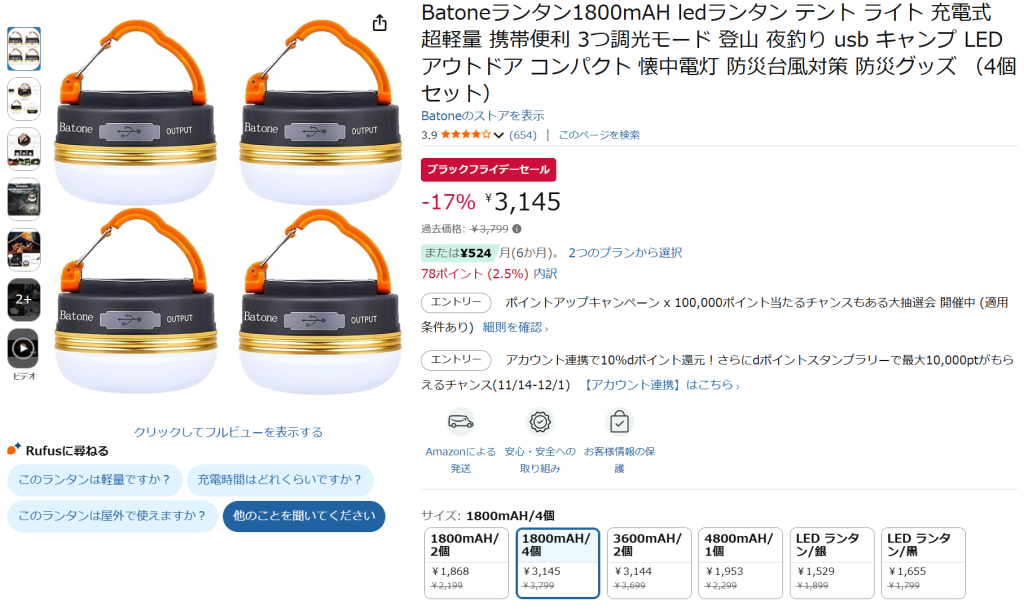The width and height of the screenshot is (1024, 611).
Task: Ask Rufus このランタンは軽量ですか？
Action: [95, 480]
